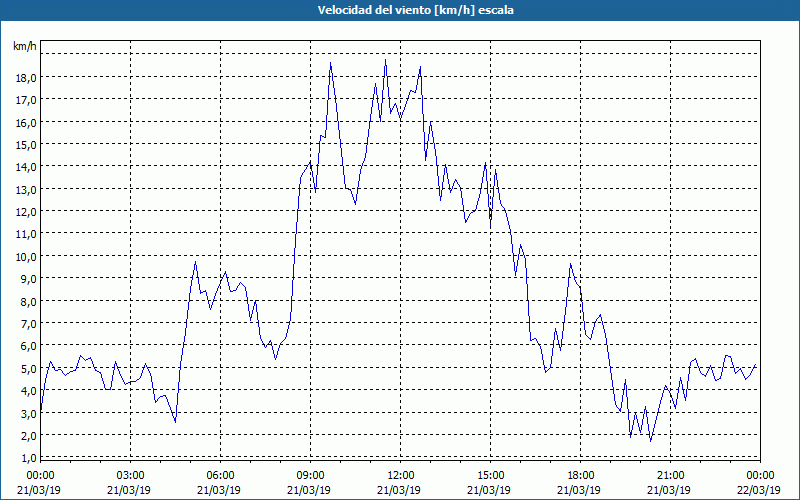Click the 1,0 y-axis value
Image resolution: width=800 pixels, height=500 pixels.
(x=28, y=458)
